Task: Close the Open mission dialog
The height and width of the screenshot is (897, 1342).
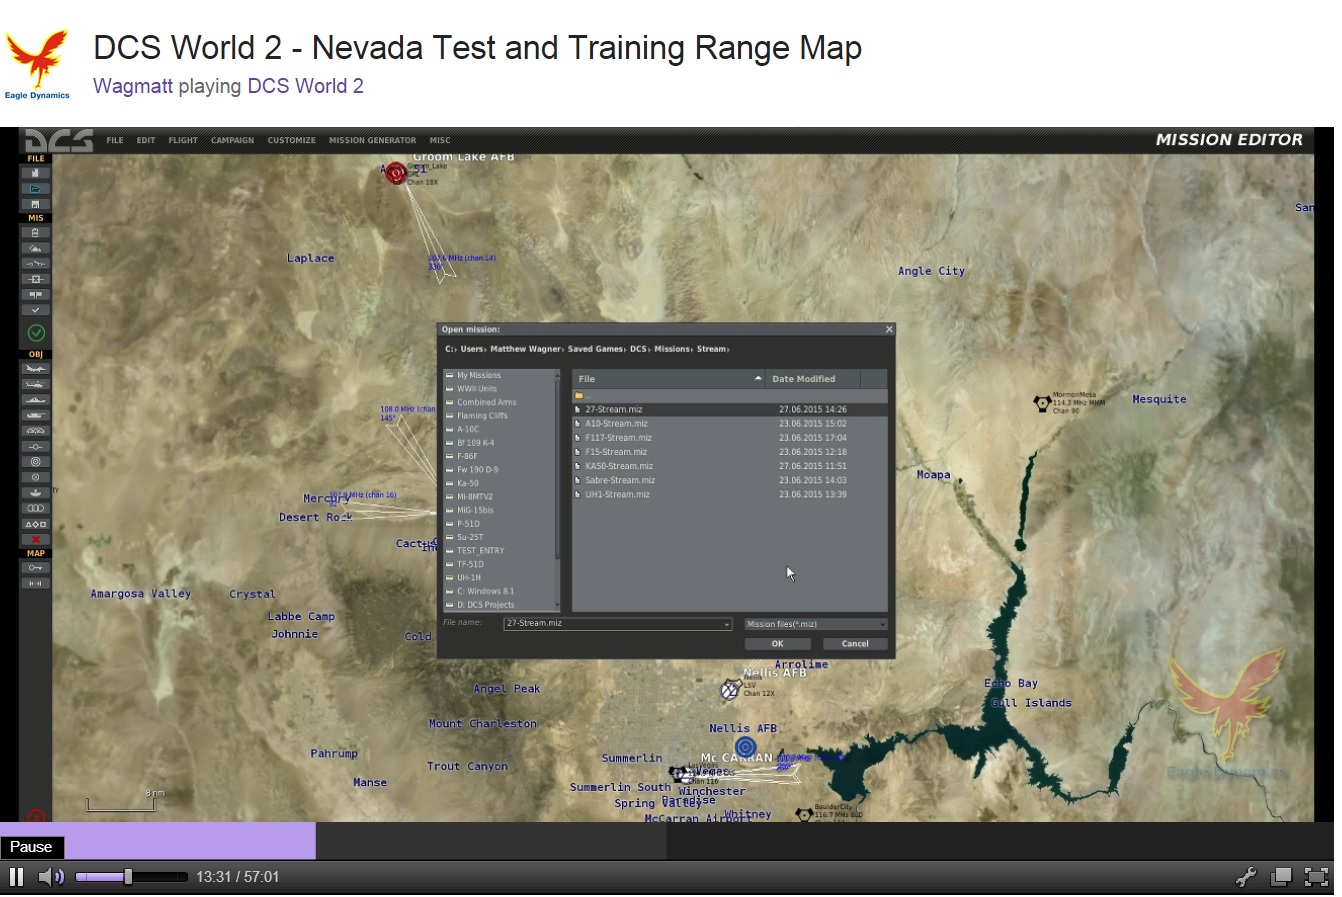Action: (889, 329)
